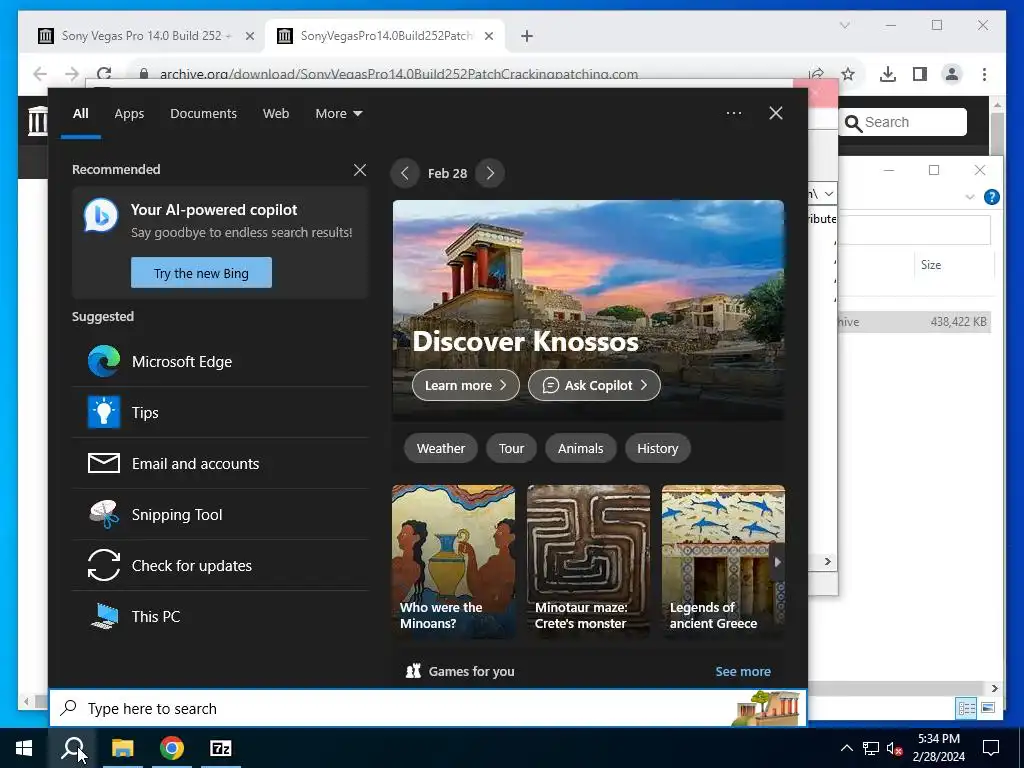Click Try the new Bing button
This screenshot has width=1024, height=768.
201,272
